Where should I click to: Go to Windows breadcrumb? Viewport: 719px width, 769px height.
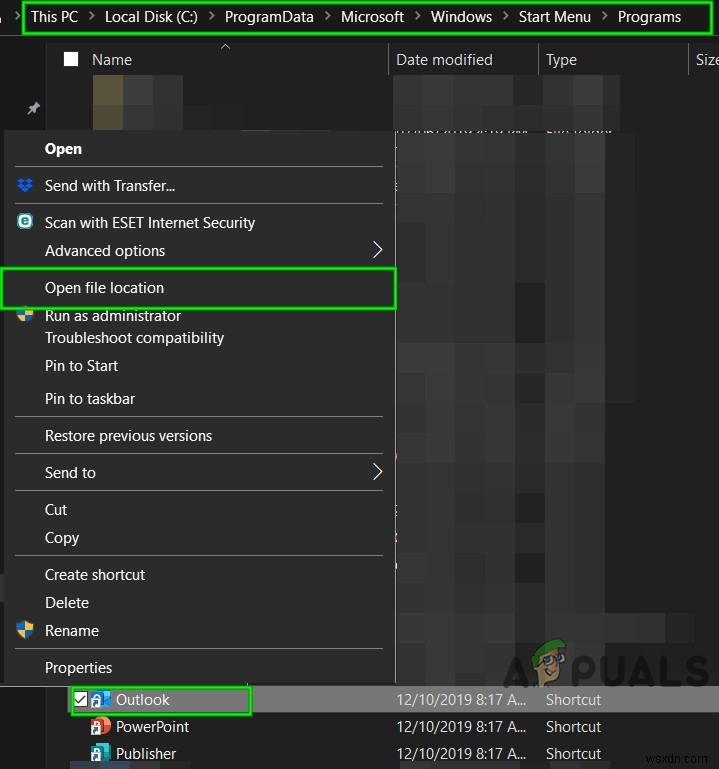462,17
